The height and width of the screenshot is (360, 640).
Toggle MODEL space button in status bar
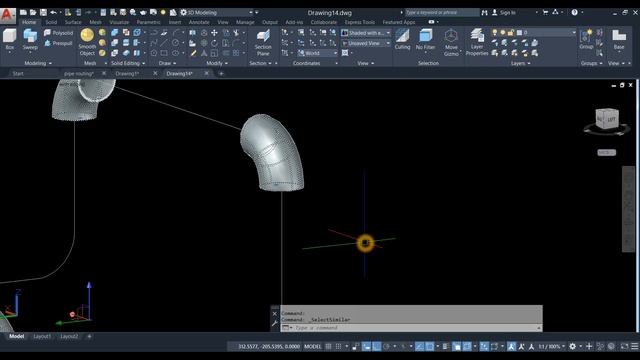[313, 347]
